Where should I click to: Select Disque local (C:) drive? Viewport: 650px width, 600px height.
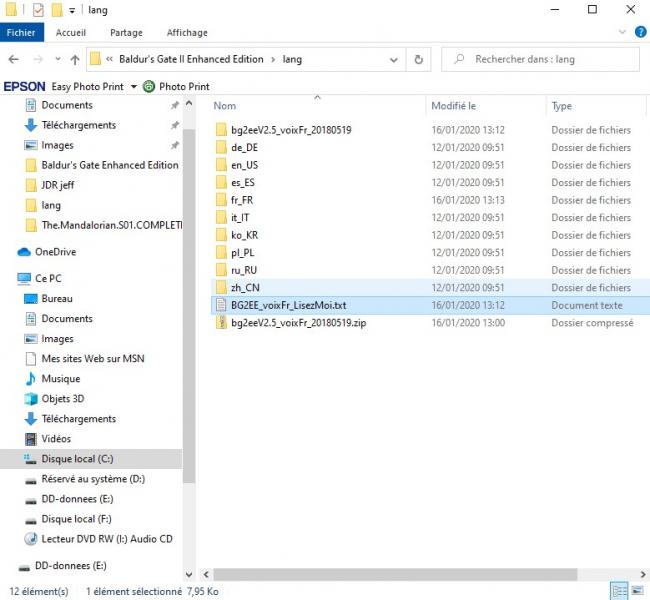pyautogui.click(x=77, y=459)
